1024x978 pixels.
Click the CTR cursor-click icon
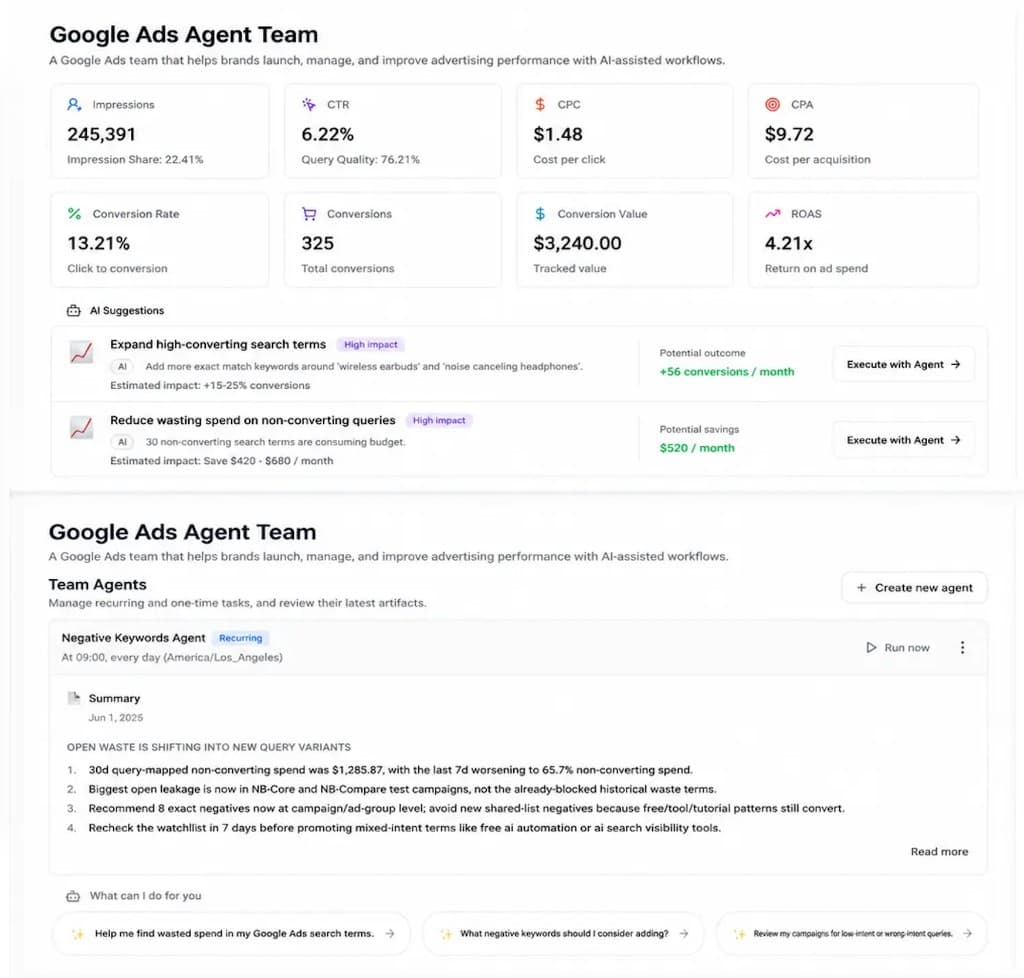[309, 104]
